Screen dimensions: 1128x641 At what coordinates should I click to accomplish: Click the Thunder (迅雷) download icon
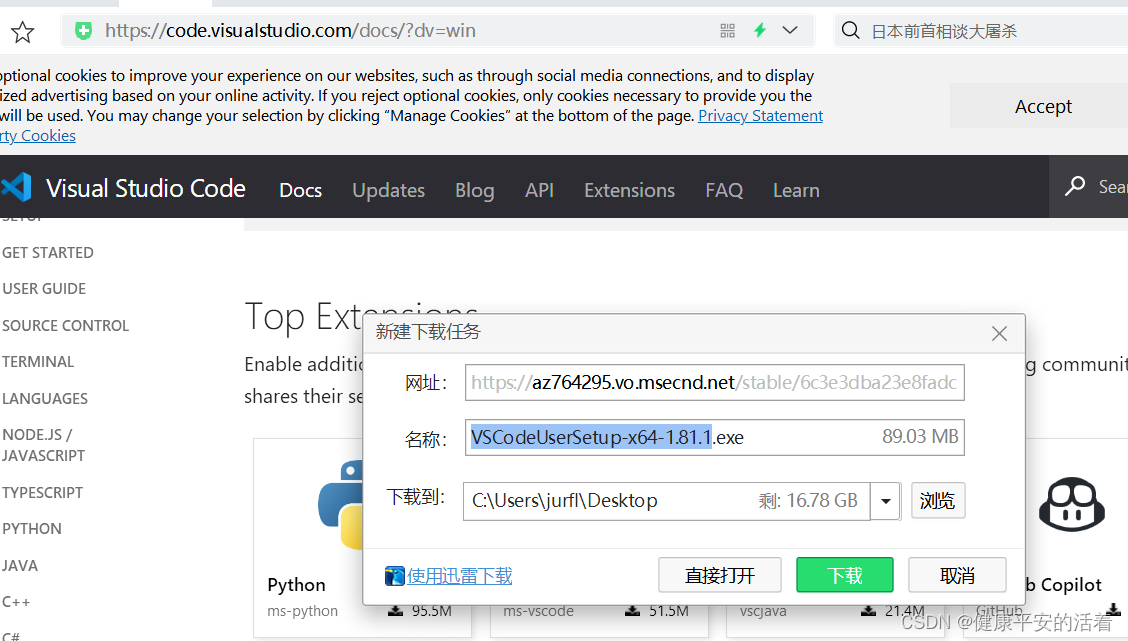(394, 576)
